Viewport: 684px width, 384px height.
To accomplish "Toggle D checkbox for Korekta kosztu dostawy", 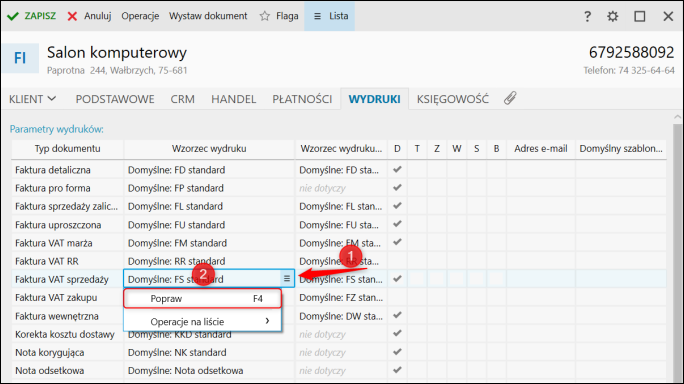I will click(x=397, y=333).
